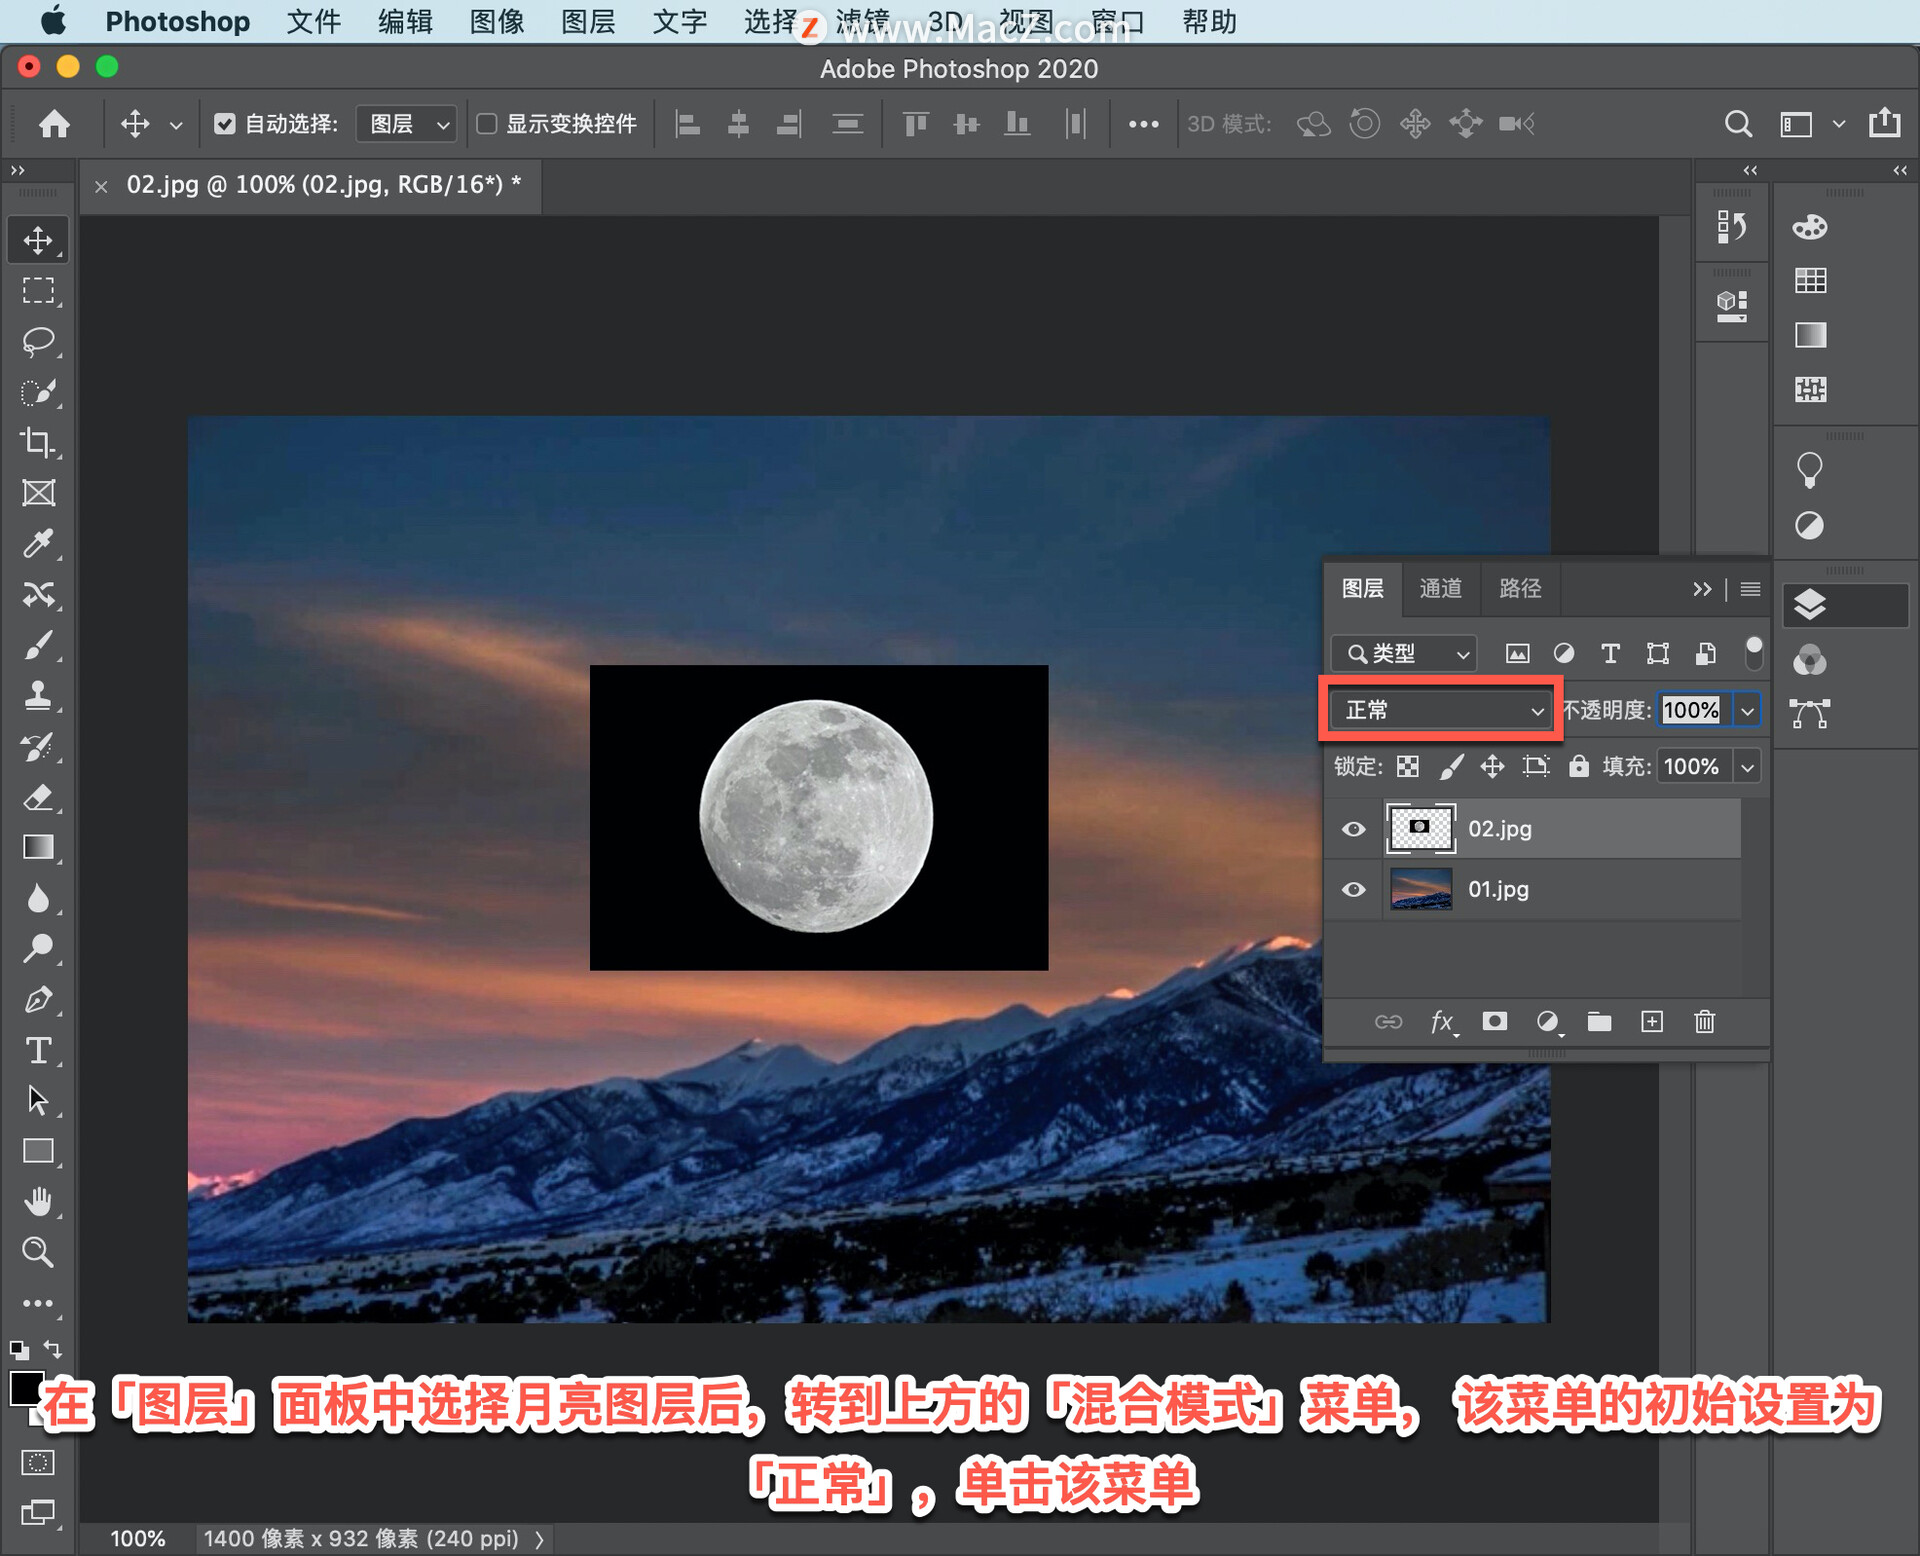The height and width of the screenshot is (1556, 1920).
Task: Expand the Move tool preset arrow
Action: click(176, 125)
